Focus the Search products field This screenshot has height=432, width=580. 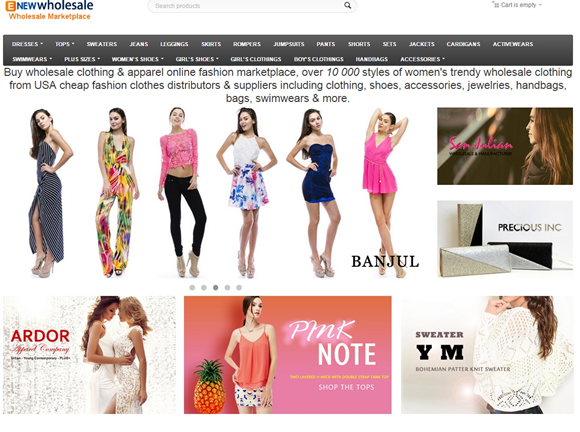coord(246,6)
